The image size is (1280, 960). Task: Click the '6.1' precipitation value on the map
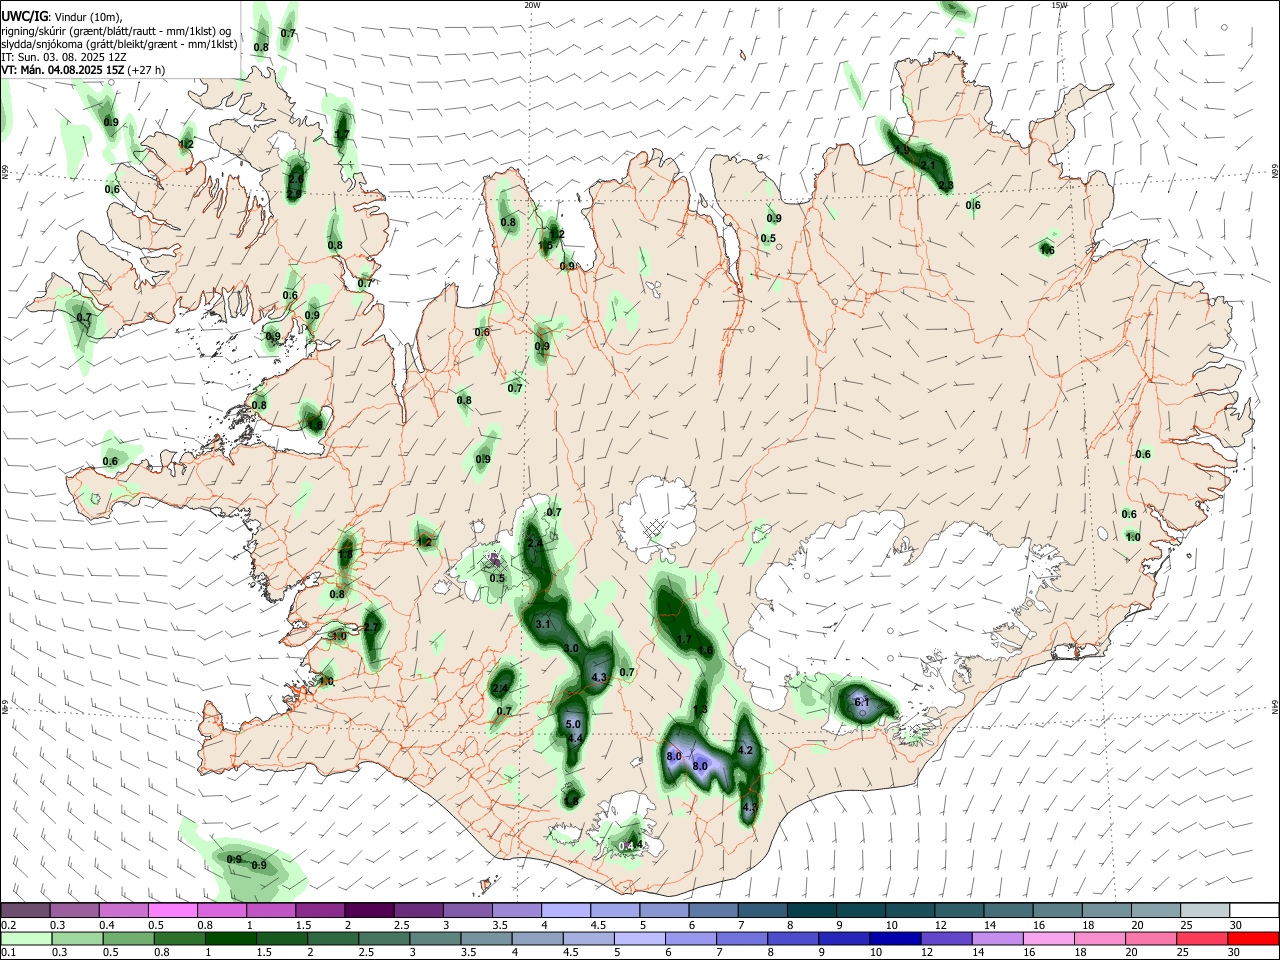point(862,703)
